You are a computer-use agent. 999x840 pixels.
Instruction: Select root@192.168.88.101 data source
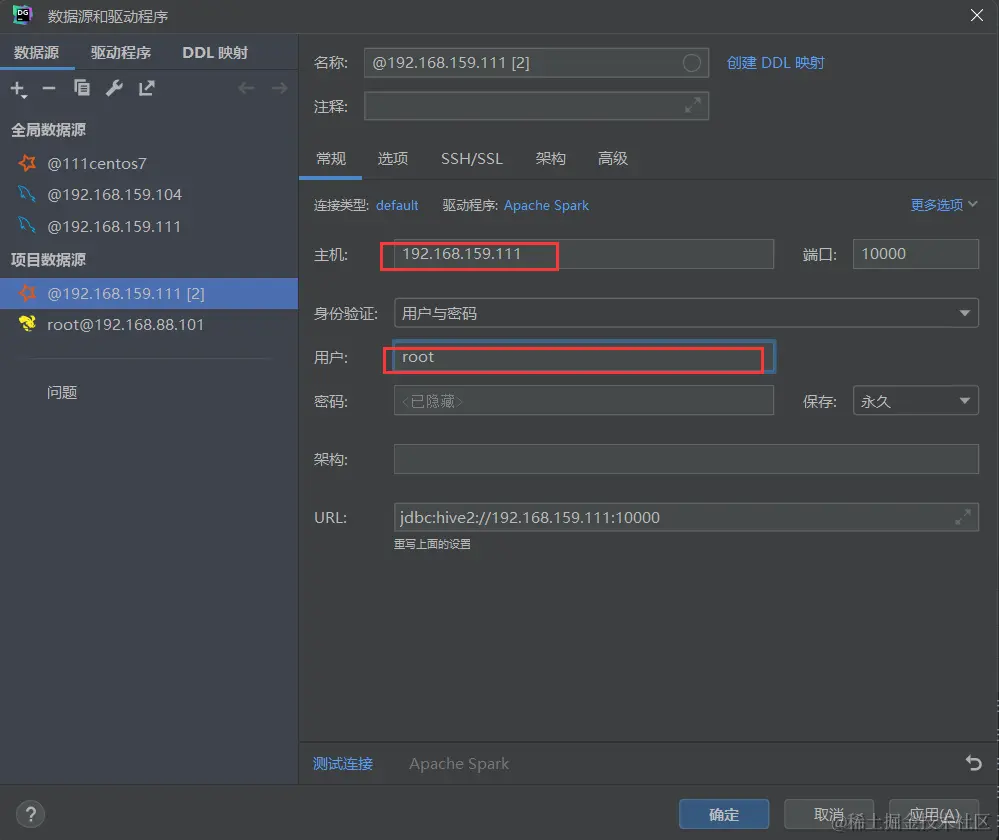click(x=149, y=324)
